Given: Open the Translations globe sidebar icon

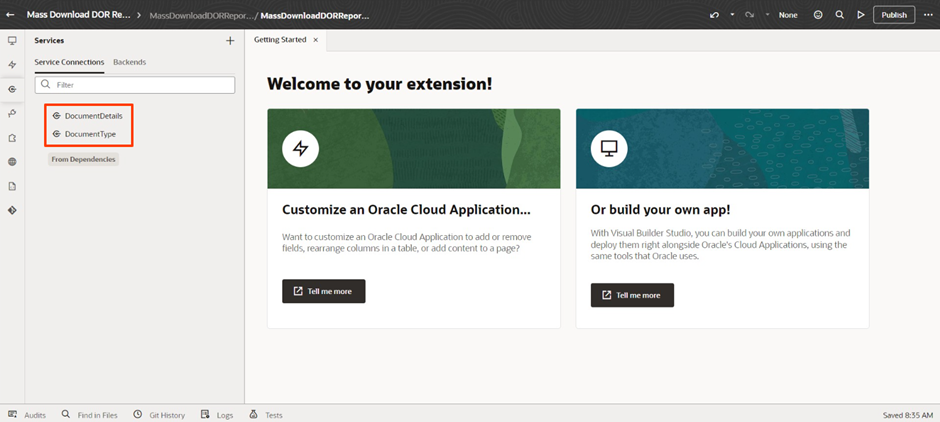Looking at the screenshot, I should tap(12, 162).
